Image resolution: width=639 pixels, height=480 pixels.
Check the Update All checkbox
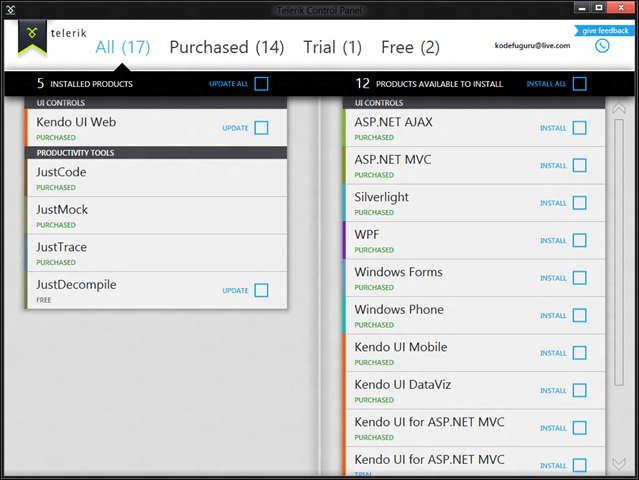pyautogui.click(x=261, y=84)
